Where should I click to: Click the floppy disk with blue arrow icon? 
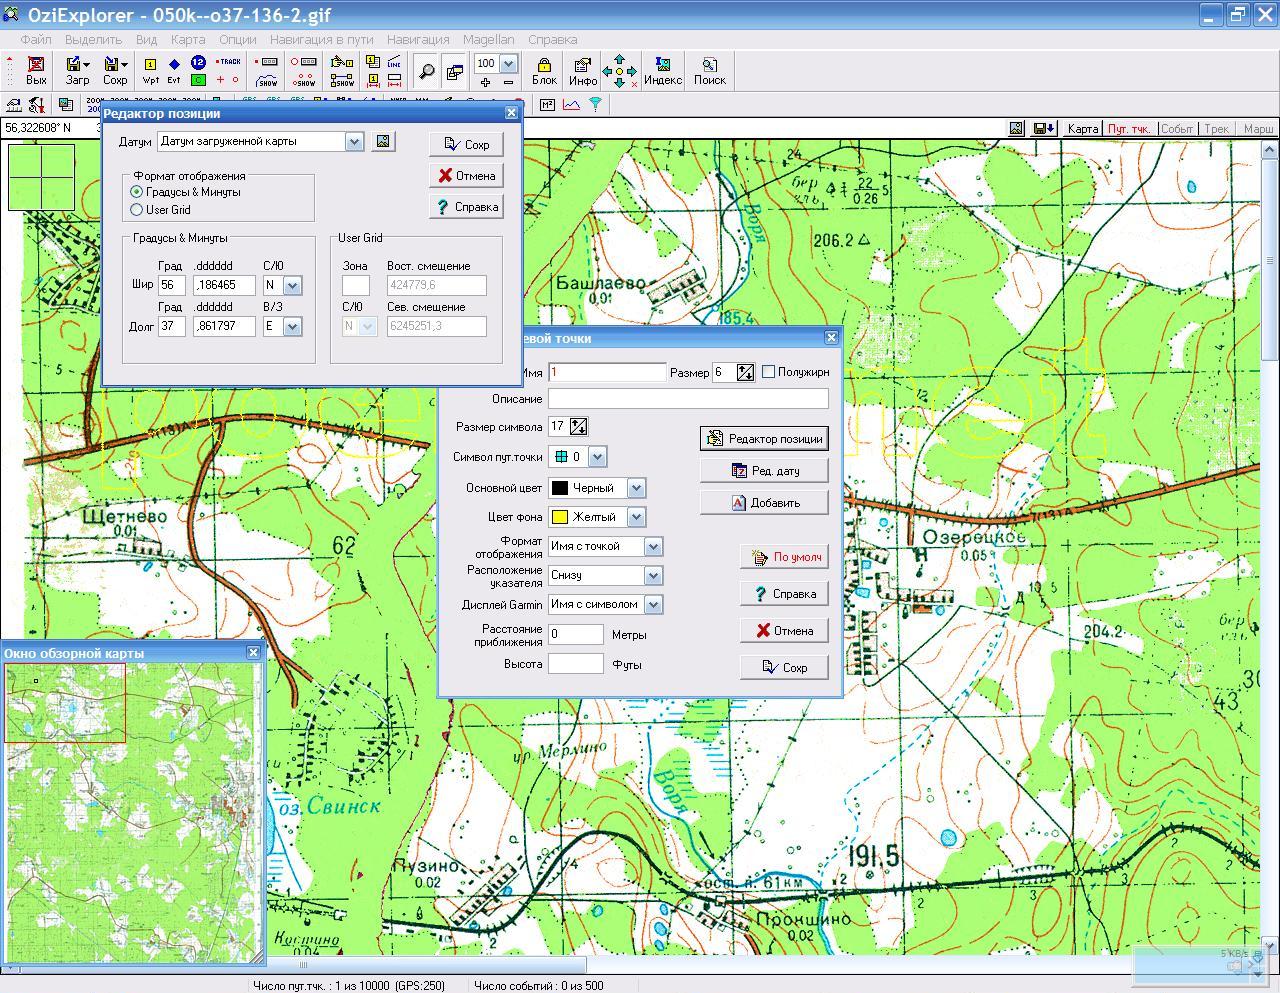click(1044, 128)
